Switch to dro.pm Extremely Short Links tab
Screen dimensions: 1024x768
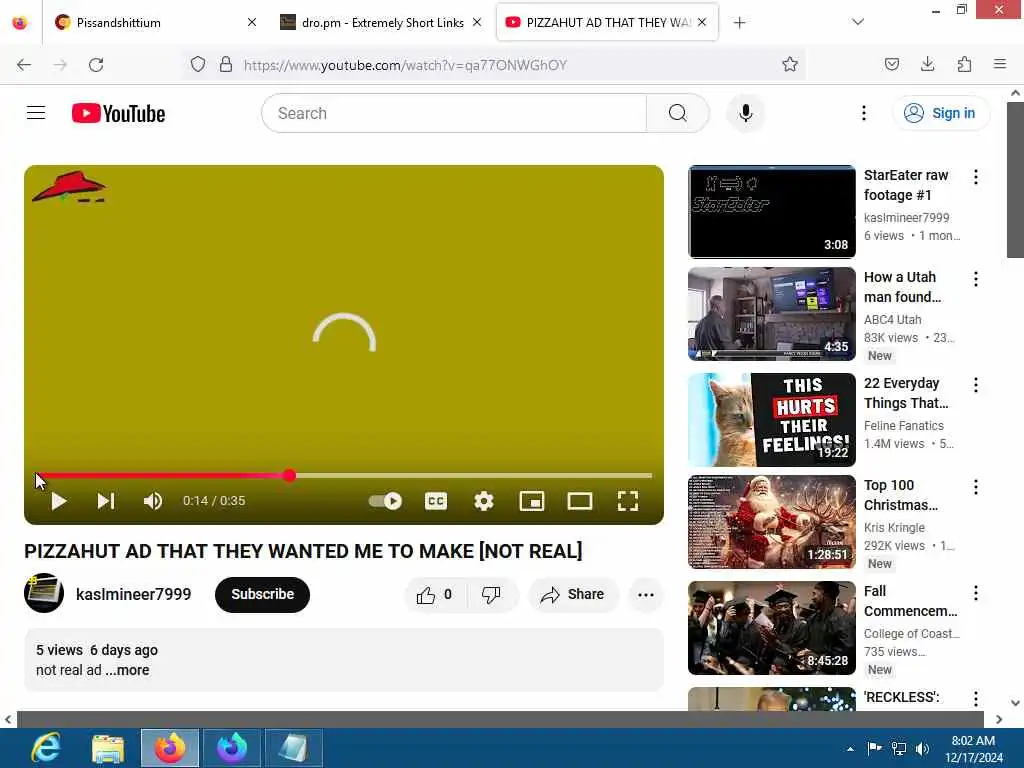382,22
